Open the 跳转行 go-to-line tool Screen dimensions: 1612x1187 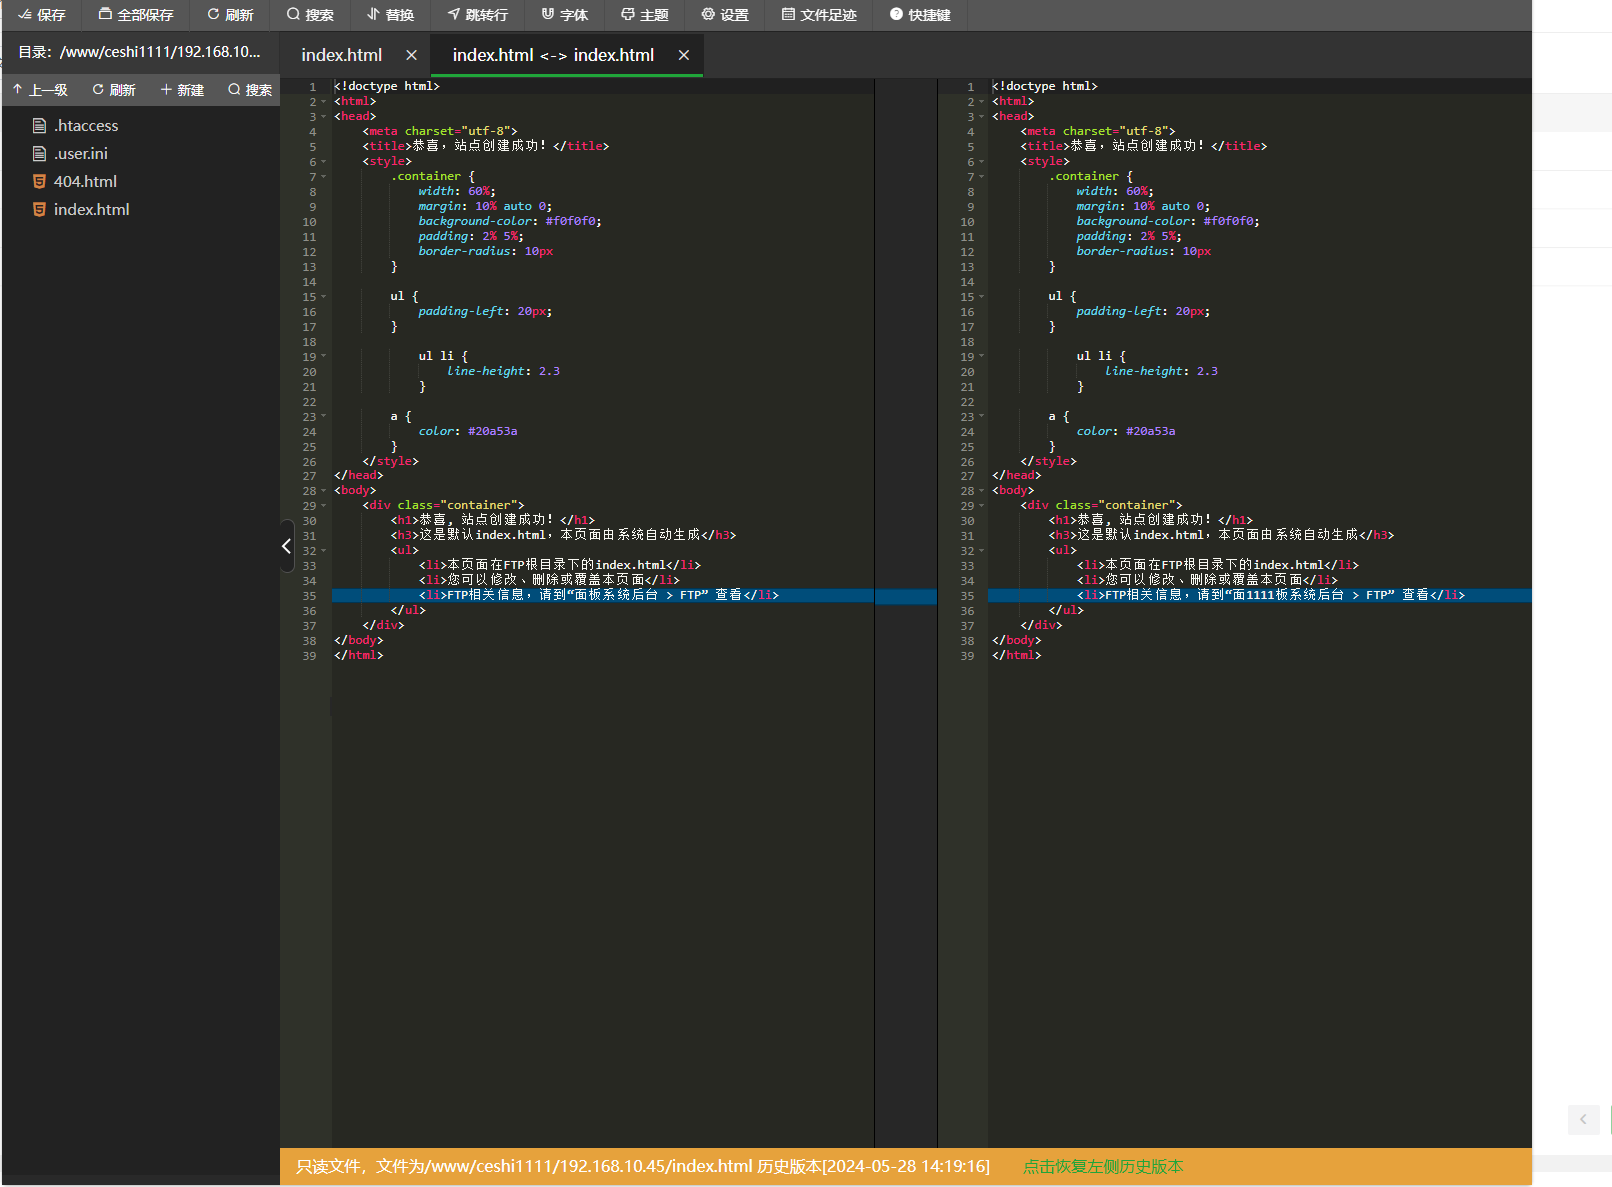[x=478, y=15]
